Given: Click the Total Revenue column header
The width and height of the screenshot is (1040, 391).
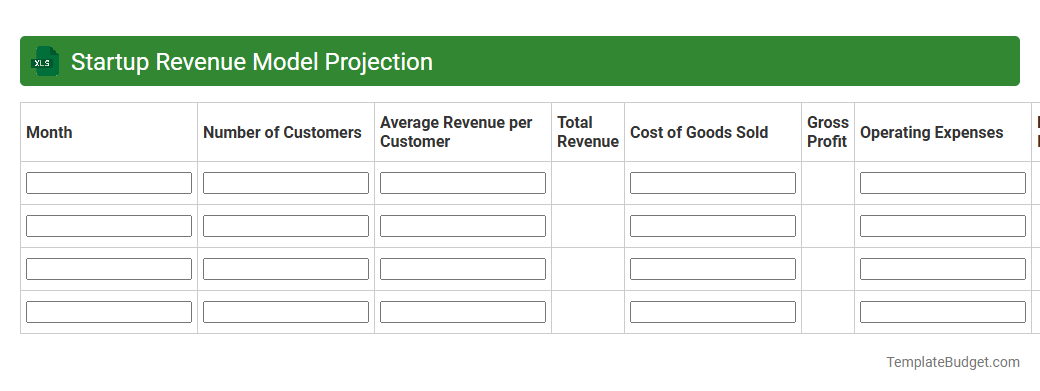Looking at the screenshot, I should point(588,132).
